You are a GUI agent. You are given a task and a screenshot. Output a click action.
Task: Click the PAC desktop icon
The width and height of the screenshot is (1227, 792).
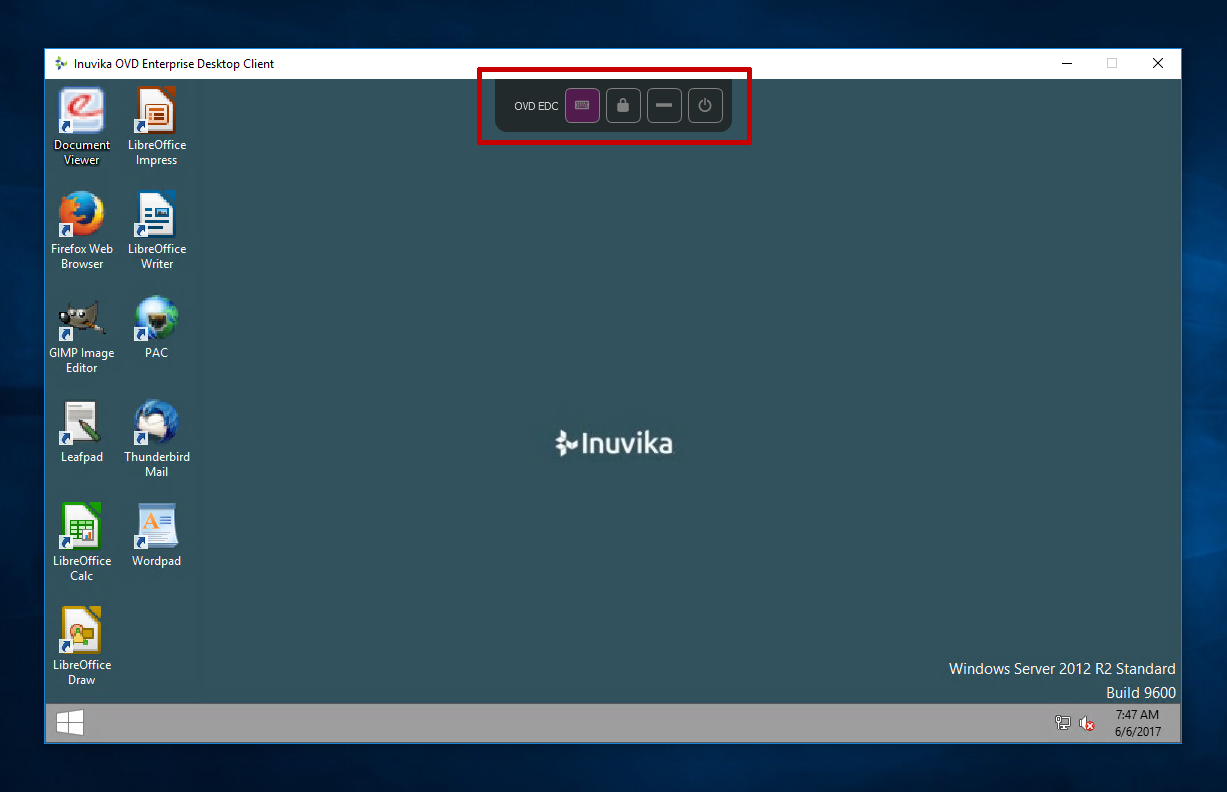(156, 320)
